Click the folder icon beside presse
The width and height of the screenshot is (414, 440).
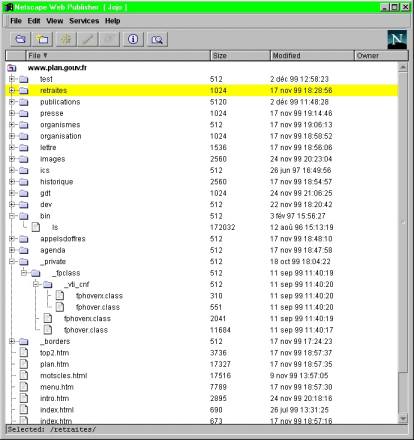(x=24, y=113)
